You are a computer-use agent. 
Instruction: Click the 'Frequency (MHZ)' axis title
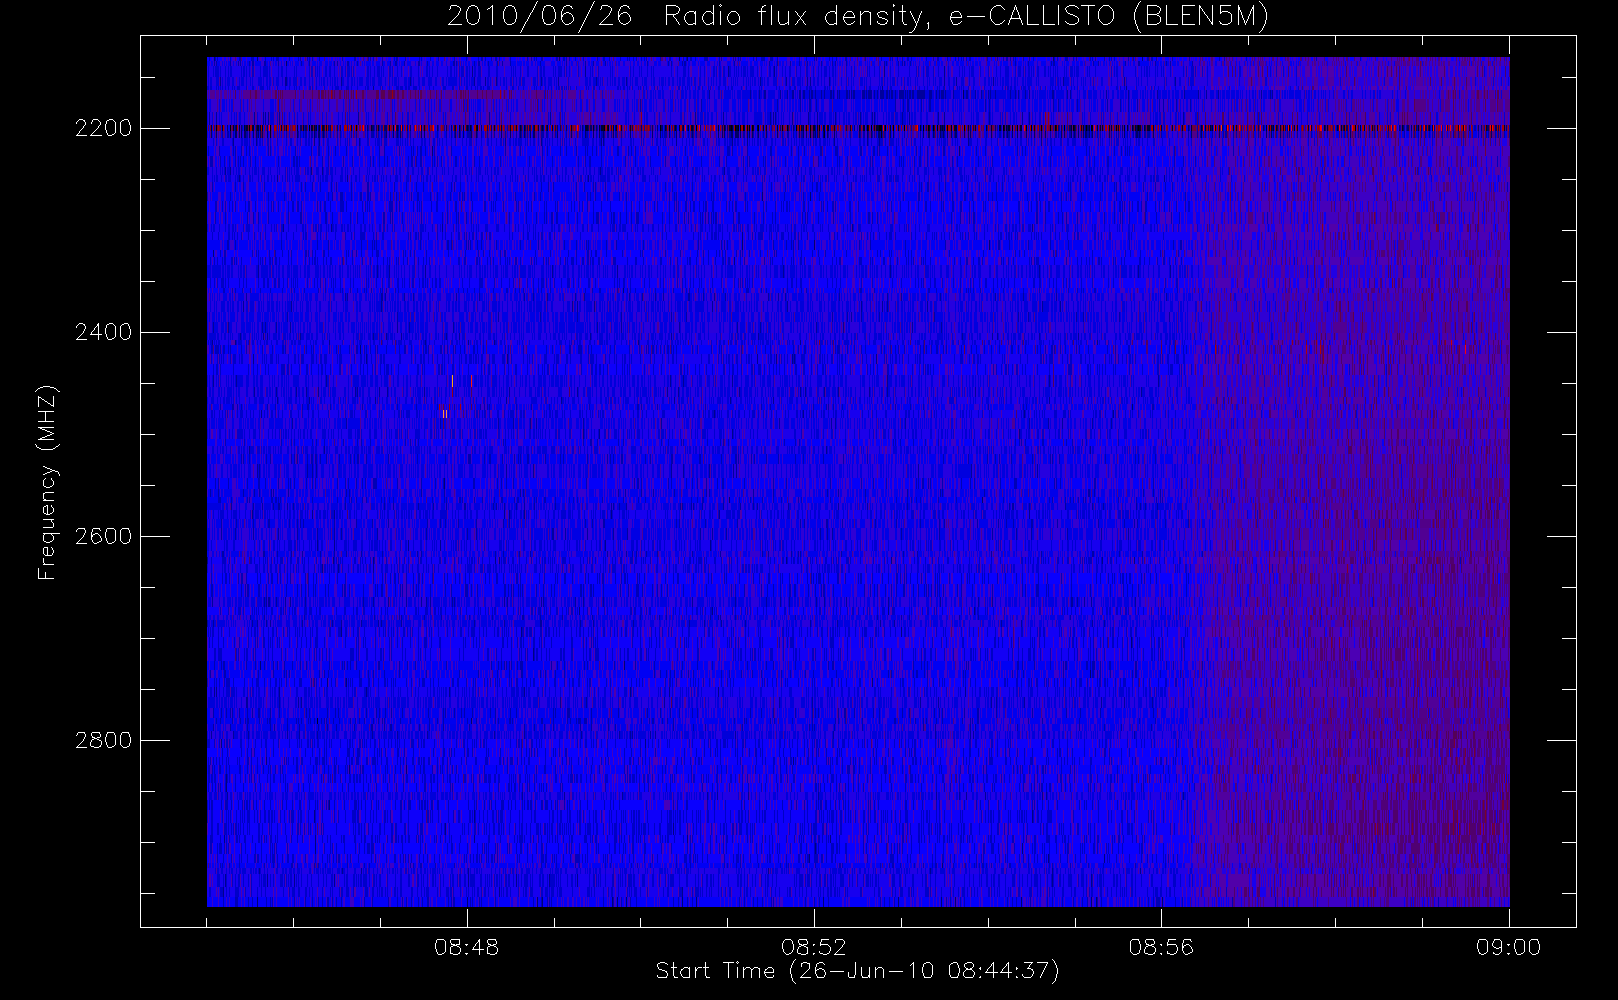point(47,482)
